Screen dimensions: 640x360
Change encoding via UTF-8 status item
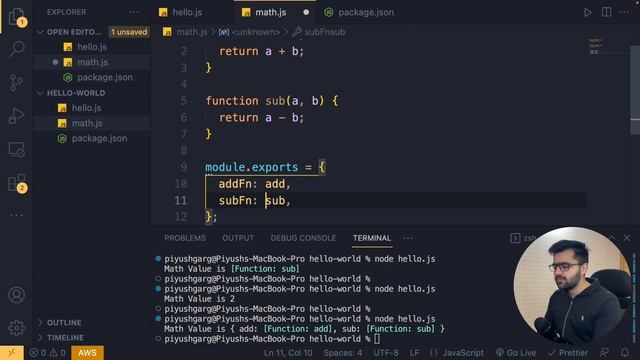(386, 353)
